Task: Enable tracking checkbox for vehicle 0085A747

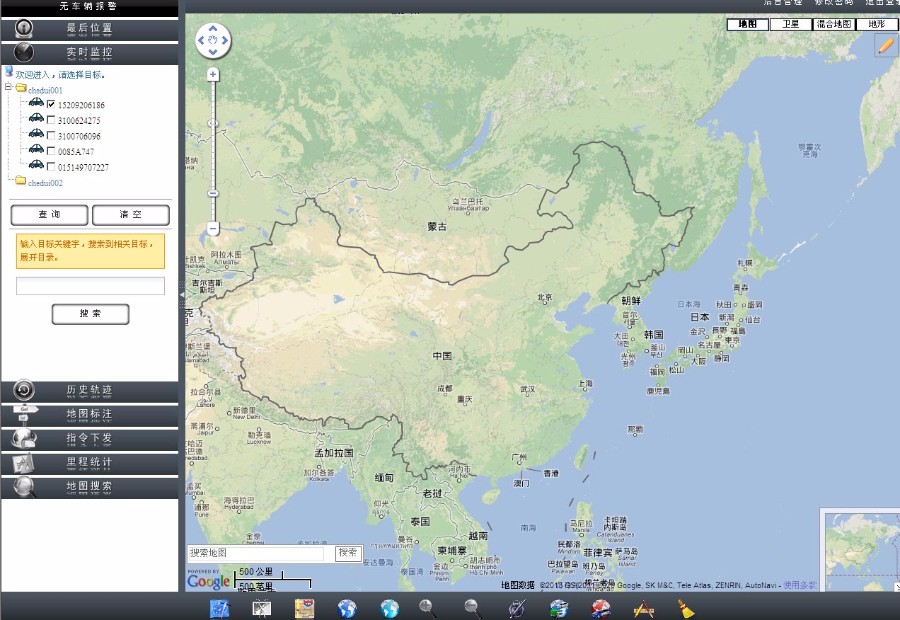Action: click(x=51, y=150)
